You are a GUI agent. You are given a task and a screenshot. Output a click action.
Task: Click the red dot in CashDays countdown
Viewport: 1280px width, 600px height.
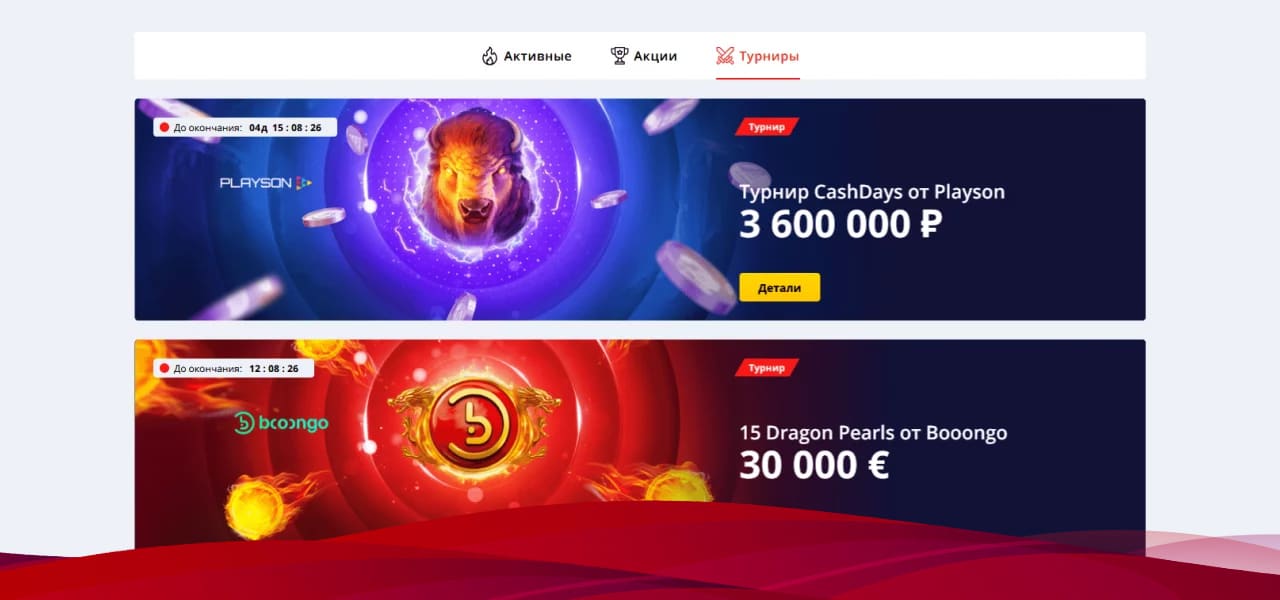pyautogui.click(x=163, y=128)
